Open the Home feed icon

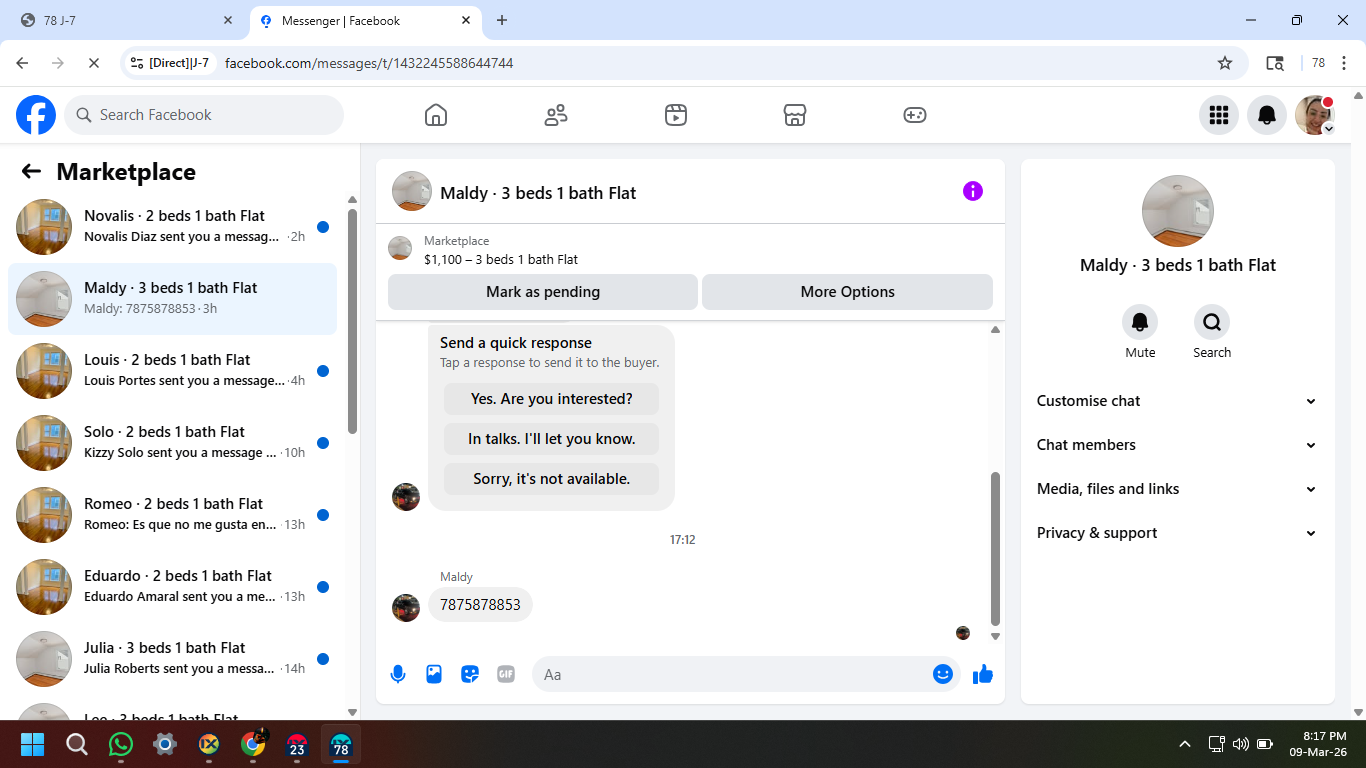click(436, 115)
